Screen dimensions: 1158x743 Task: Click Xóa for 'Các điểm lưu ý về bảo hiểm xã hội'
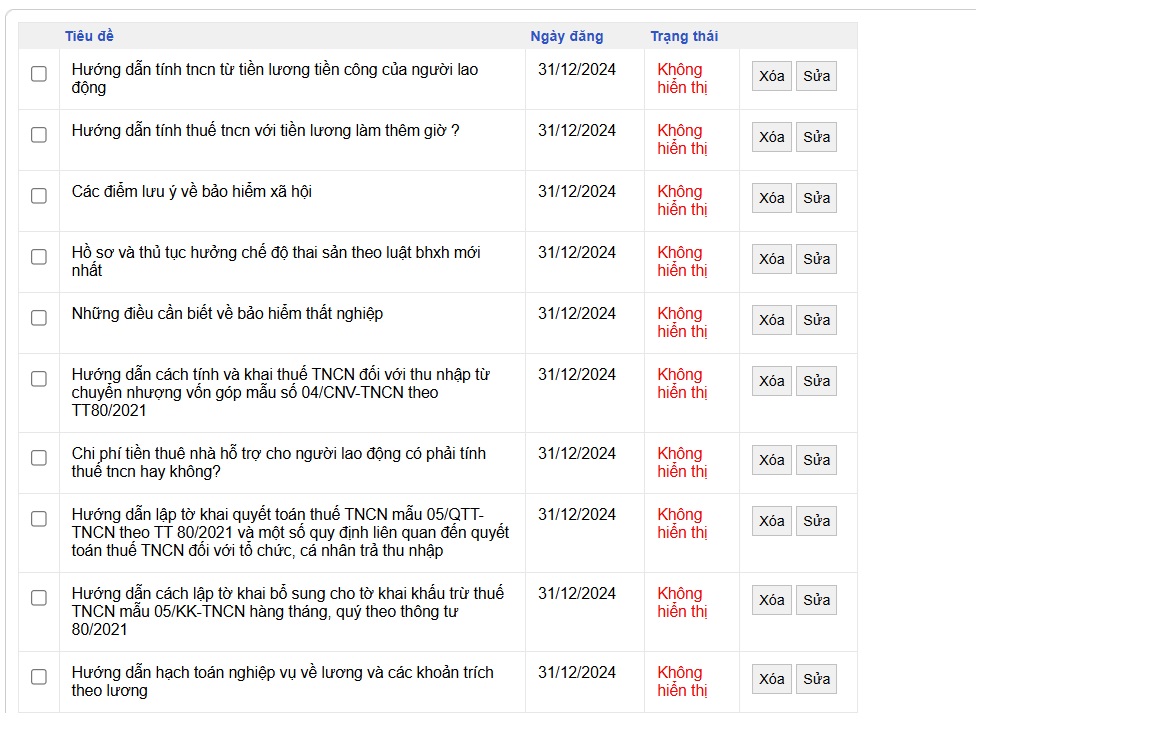[x=771, y=198]
